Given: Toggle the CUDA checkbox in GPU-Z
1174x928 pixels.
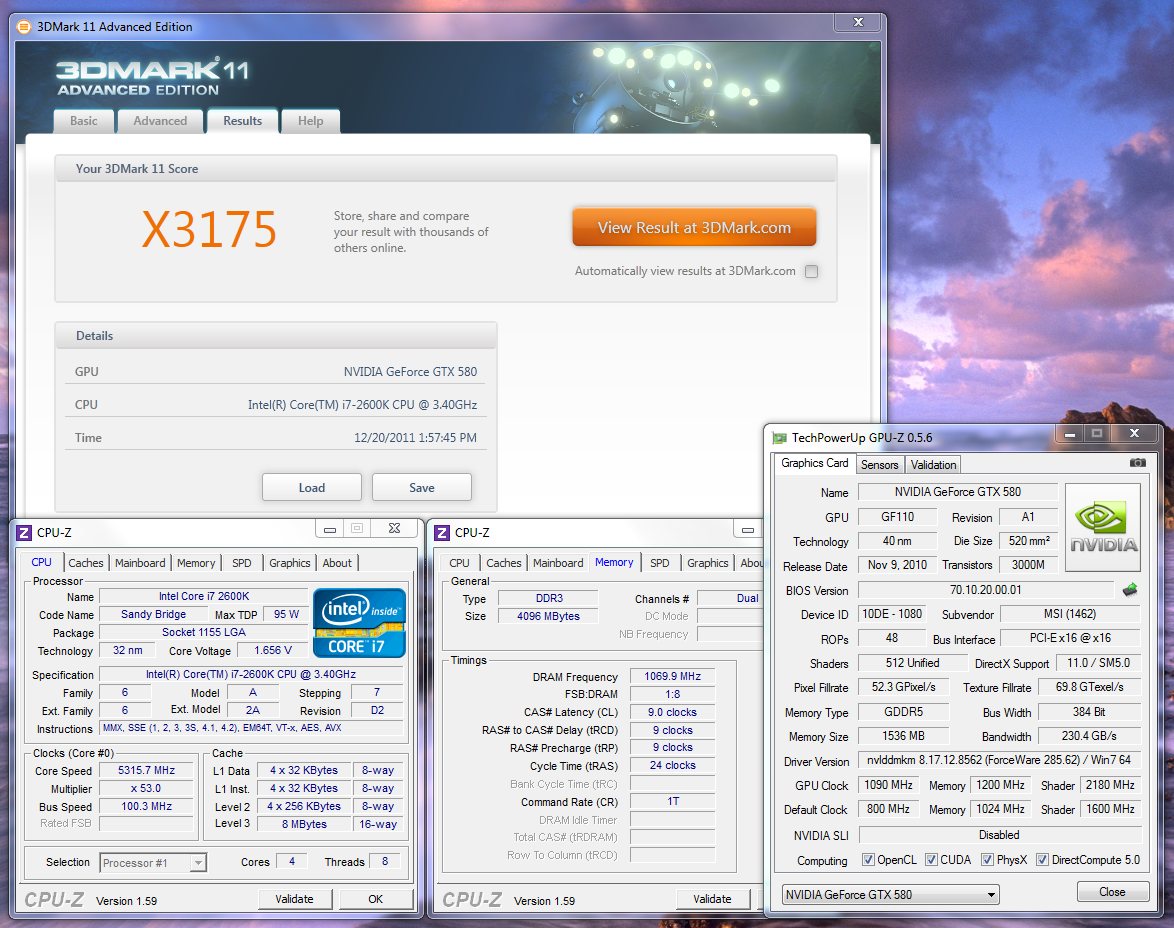Looking at the screenshot, I should [931, 859].
